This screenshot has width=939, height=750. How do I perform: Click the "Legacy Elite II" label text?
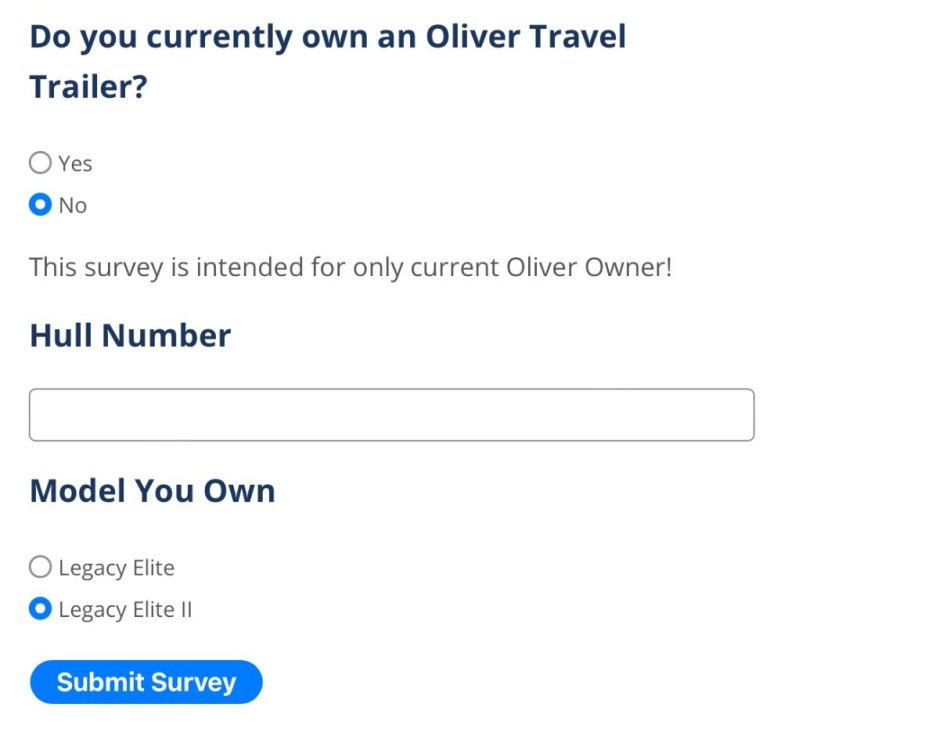125,609
